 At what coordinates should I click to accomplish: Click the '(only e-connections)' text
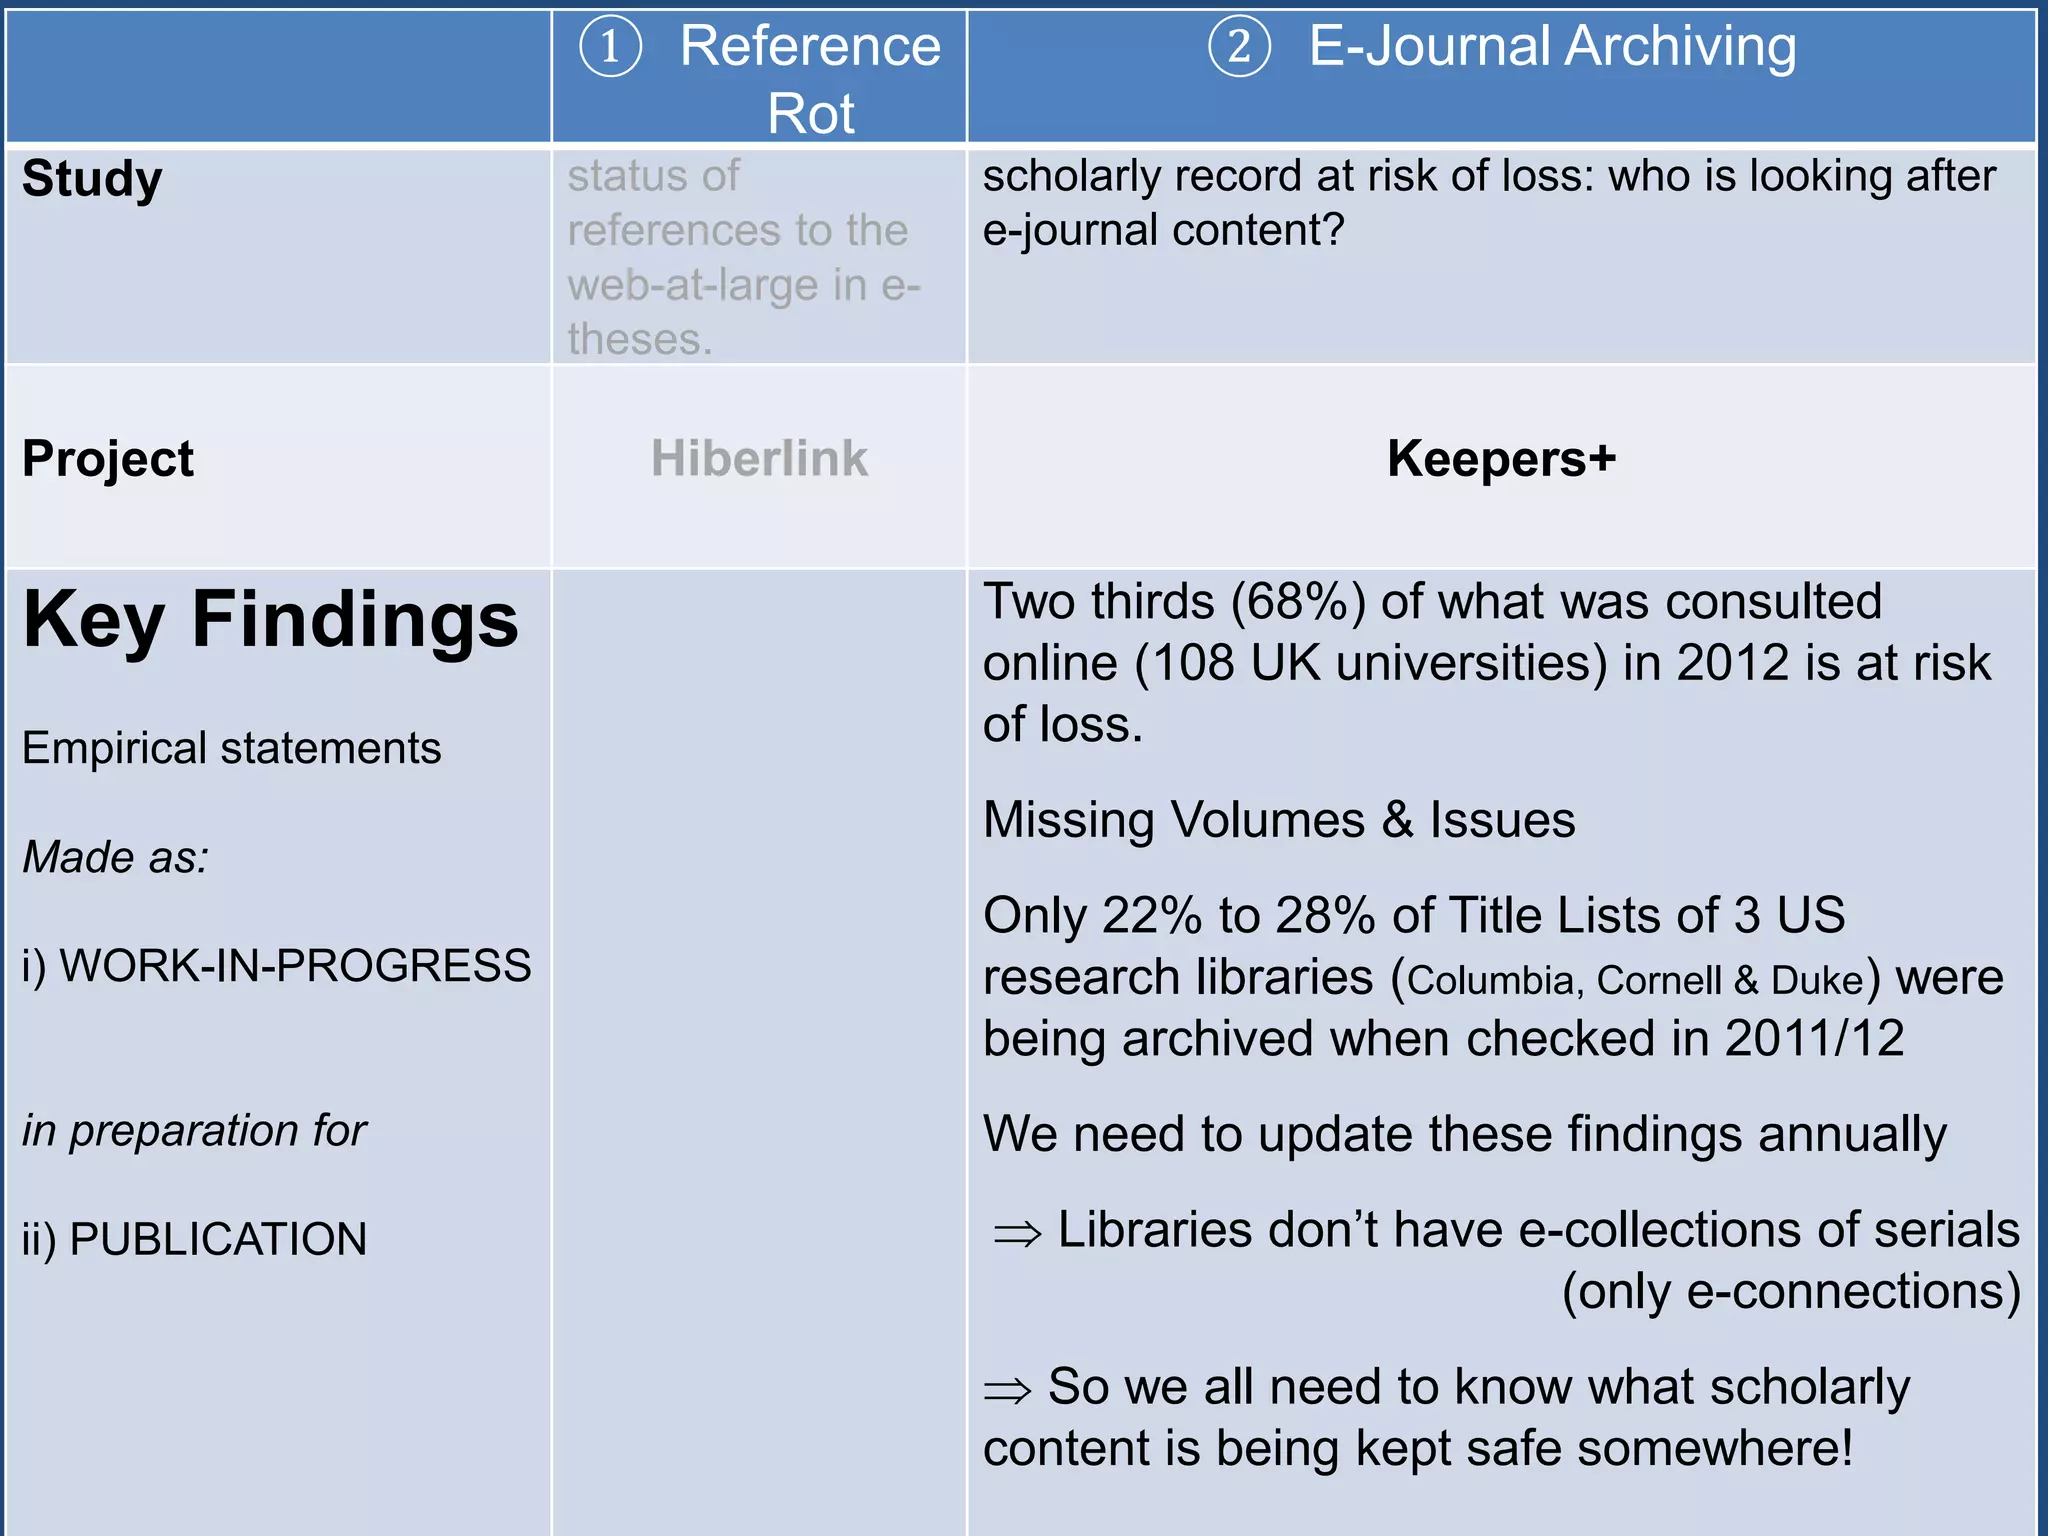(1791, 1292)
